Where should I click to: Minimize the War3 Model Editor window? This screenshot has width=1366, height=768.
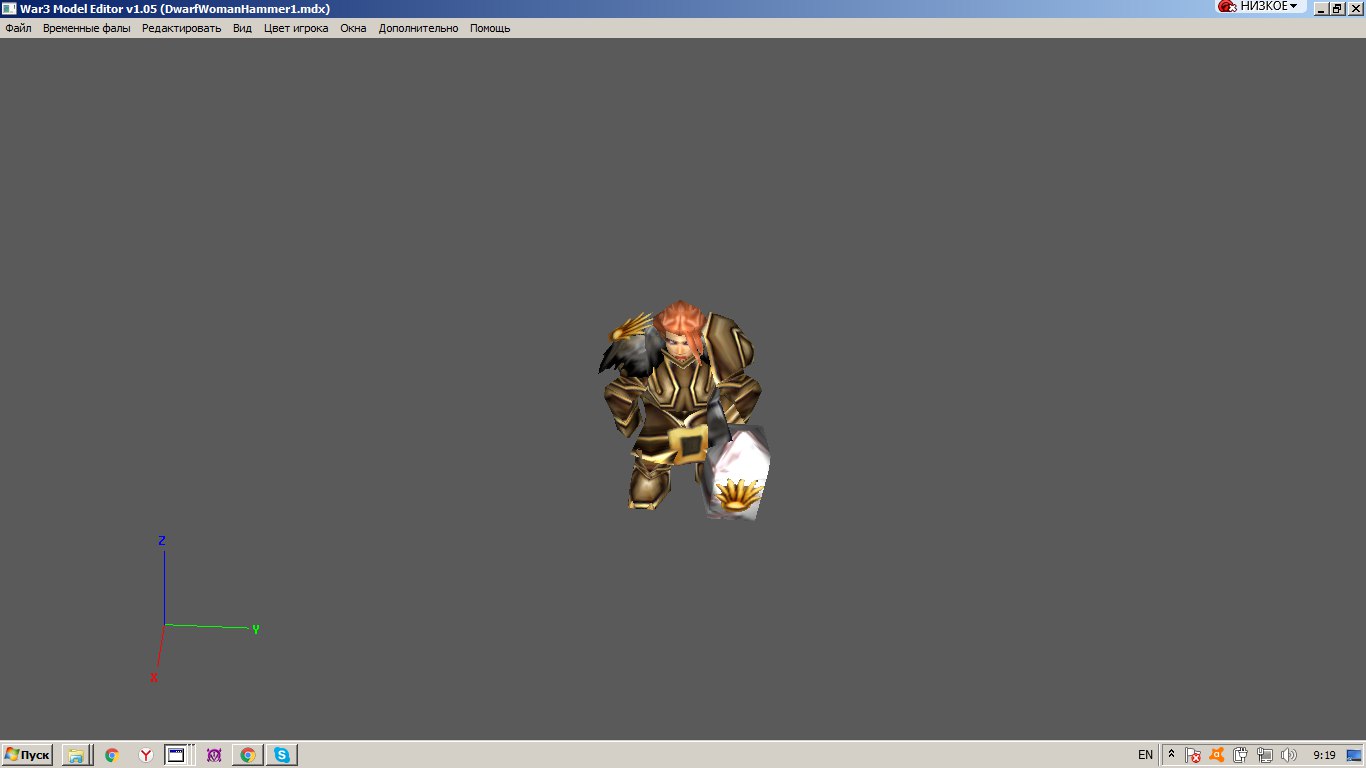[1321, 8]
